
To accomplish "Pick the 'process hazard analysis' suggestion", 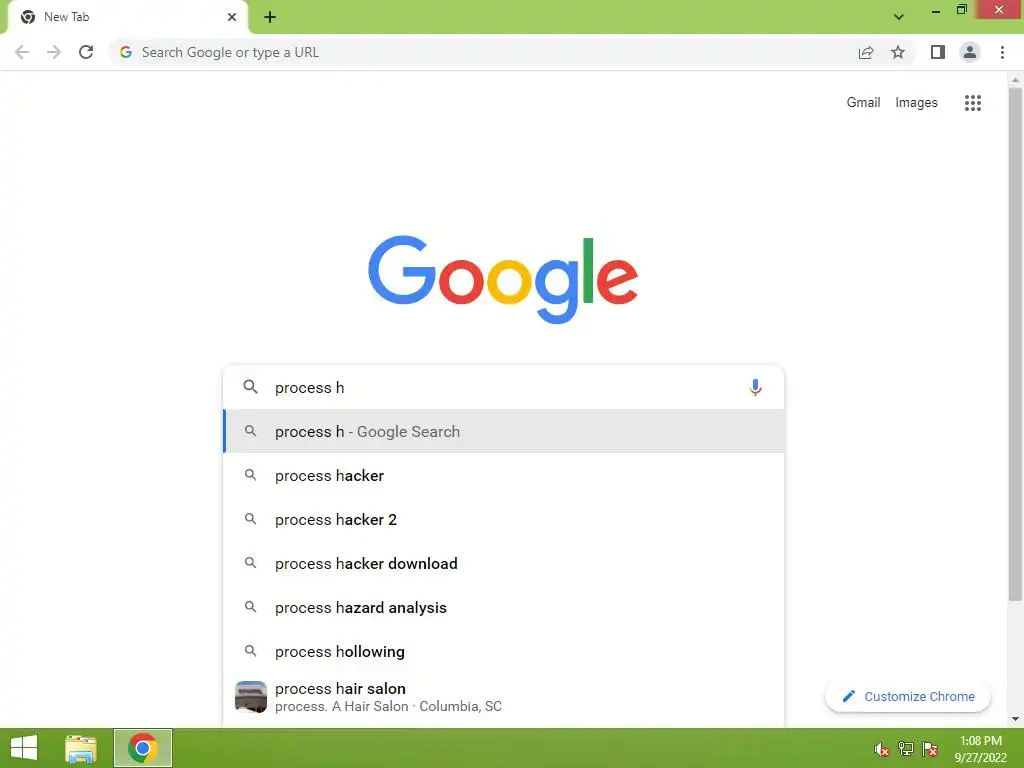I will click(x=503, y=607).
